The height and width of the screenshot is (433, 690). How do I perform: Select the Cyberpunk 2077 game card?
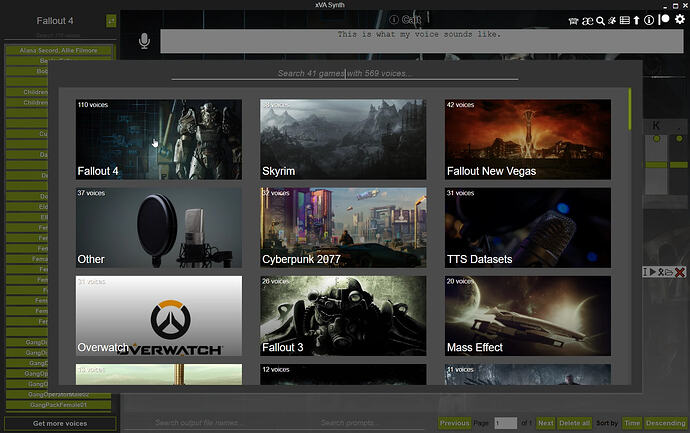tap(343, 228)
